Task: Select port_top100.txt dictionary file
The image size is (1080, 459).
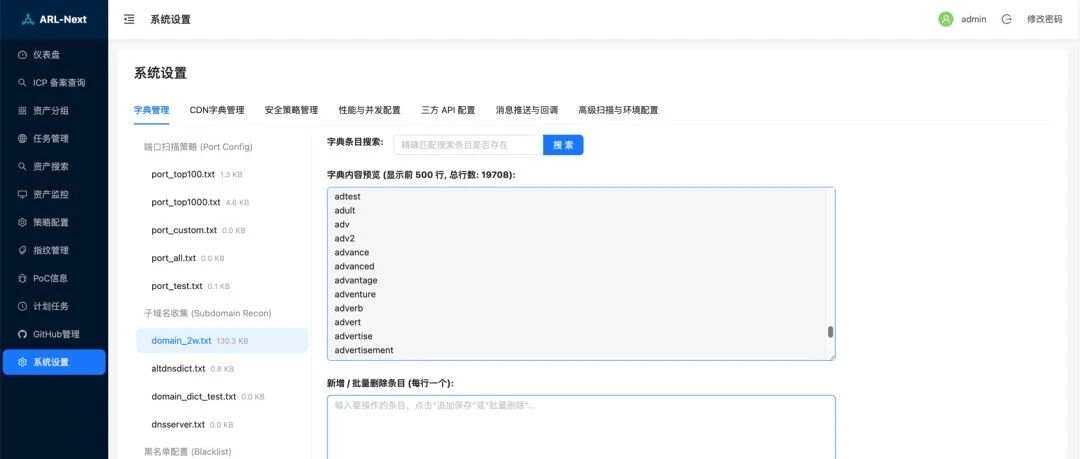Action: click(222, 174)
